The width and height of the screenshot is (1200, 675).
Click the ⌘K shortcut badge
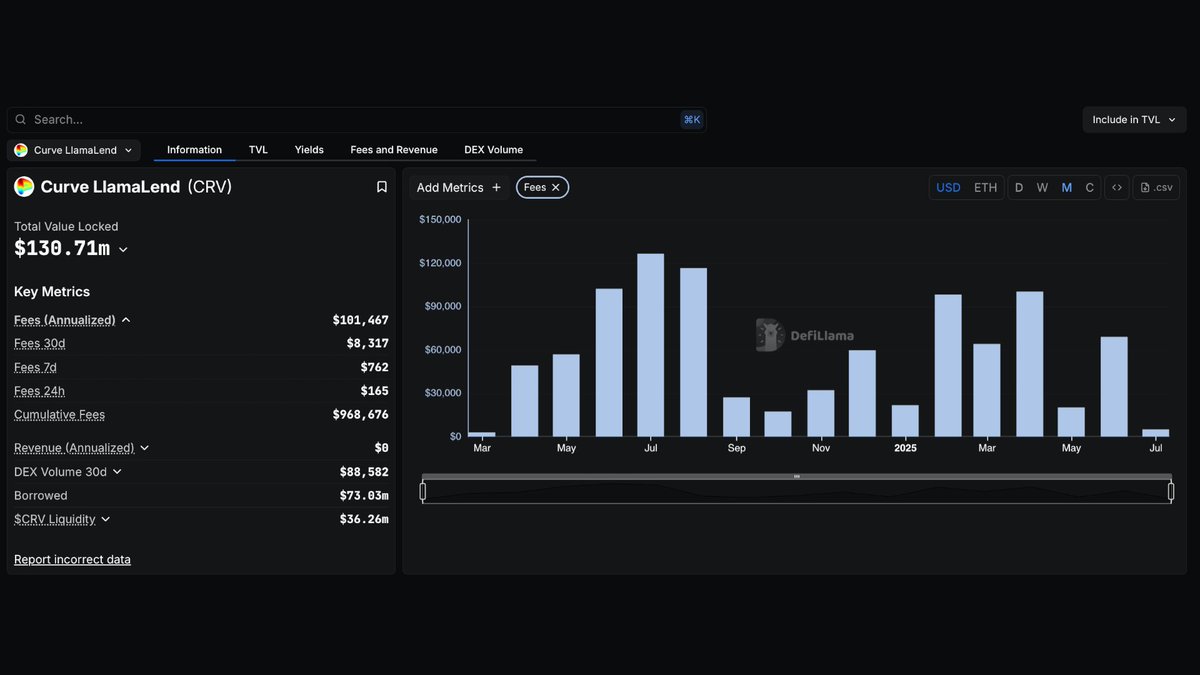[x=692, y=120]
